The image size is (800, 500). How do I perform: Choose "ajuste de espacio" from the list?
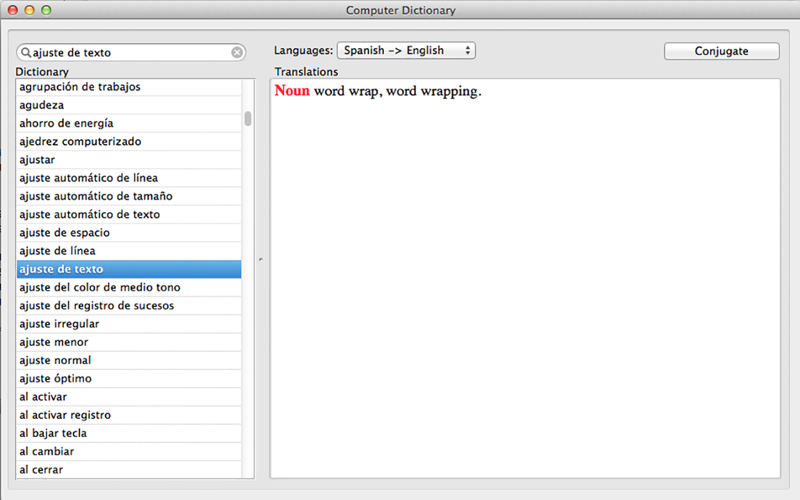tap(129, 233)
